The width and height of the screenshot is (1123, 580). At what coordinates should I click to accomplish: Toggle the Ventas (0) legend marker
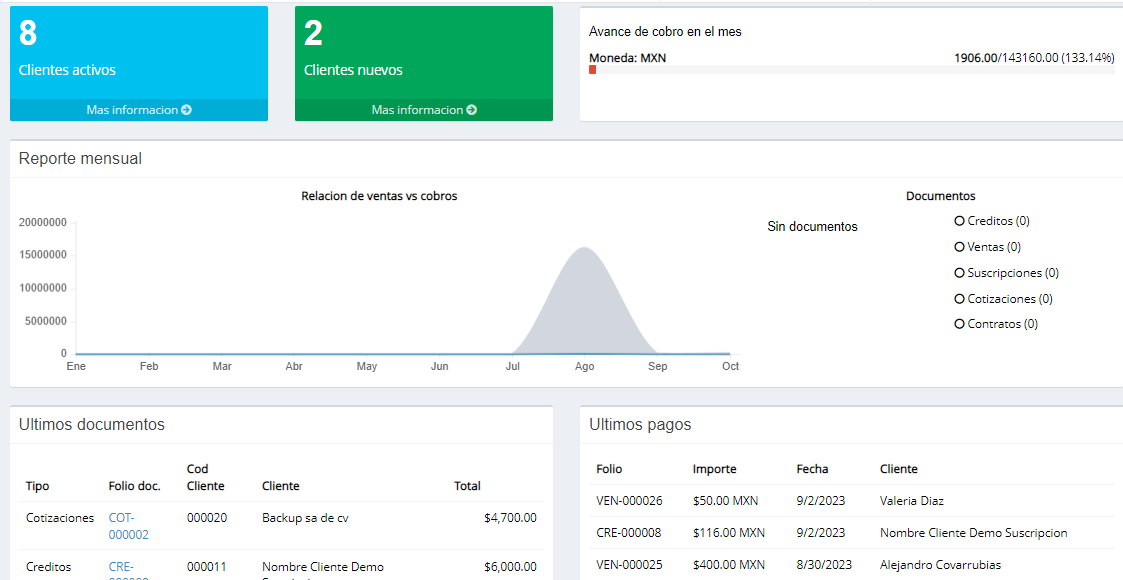click(960, 247)
